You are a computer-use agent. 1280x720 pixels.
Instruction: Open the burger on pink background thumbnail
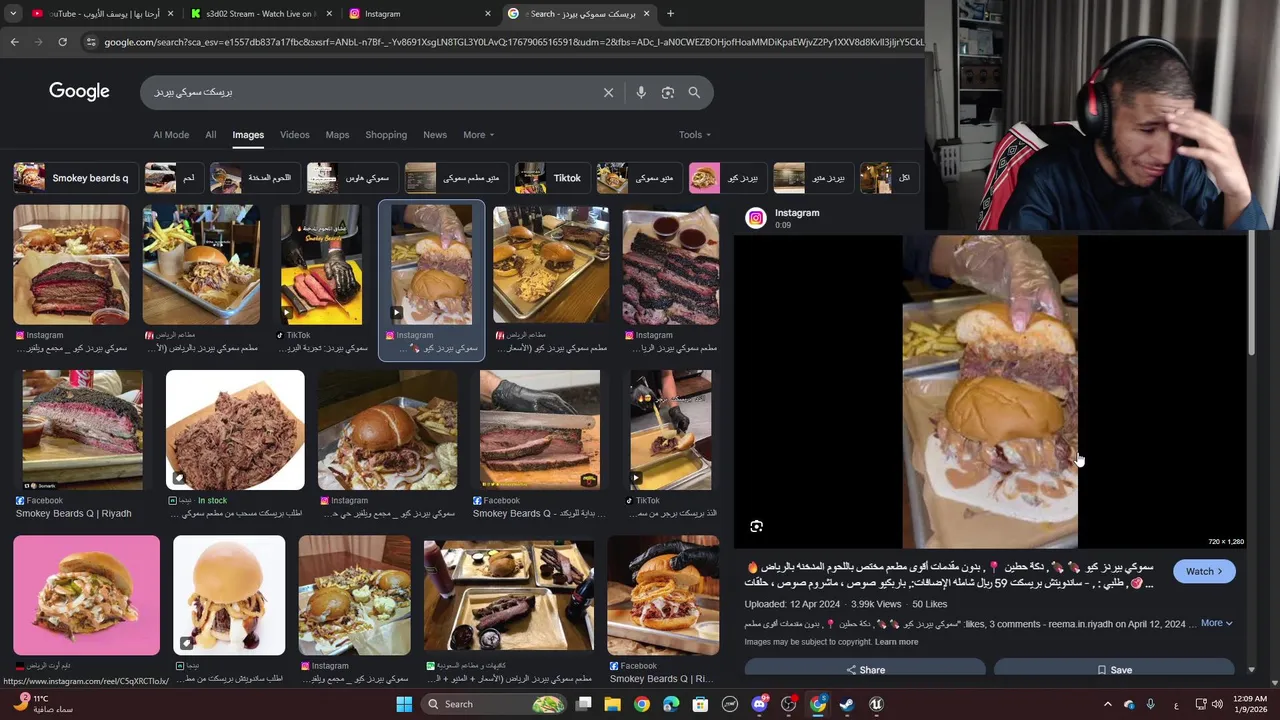86,595
